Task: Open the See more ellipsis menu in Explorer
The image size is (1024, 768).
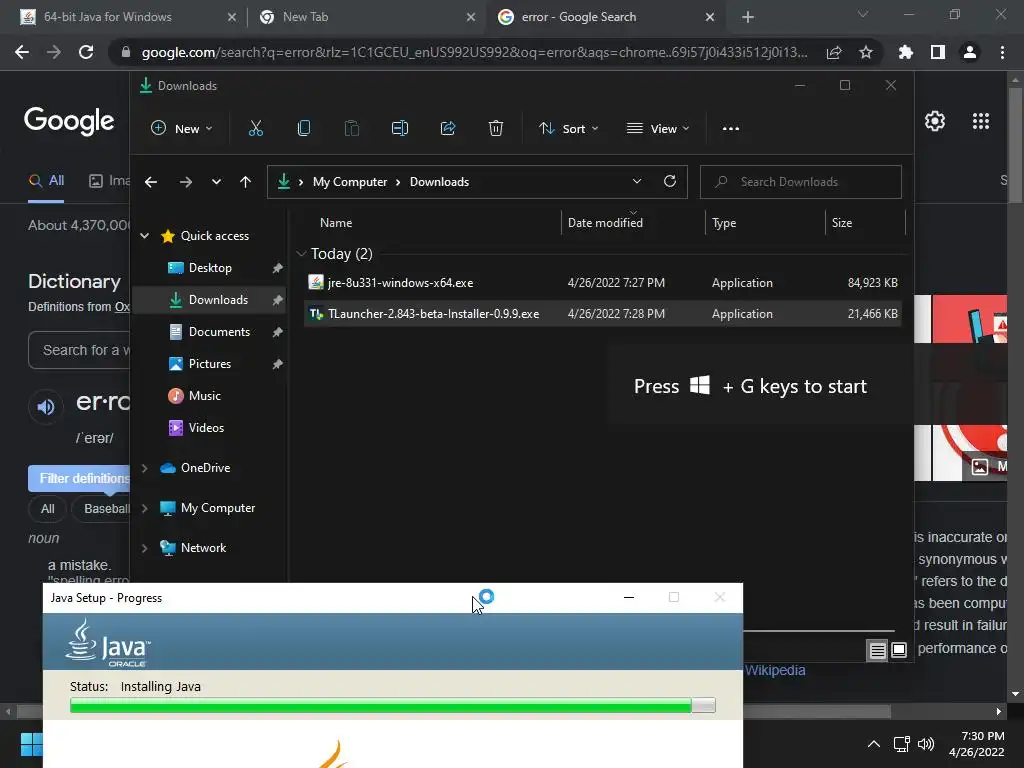Action: pos(731,129)
